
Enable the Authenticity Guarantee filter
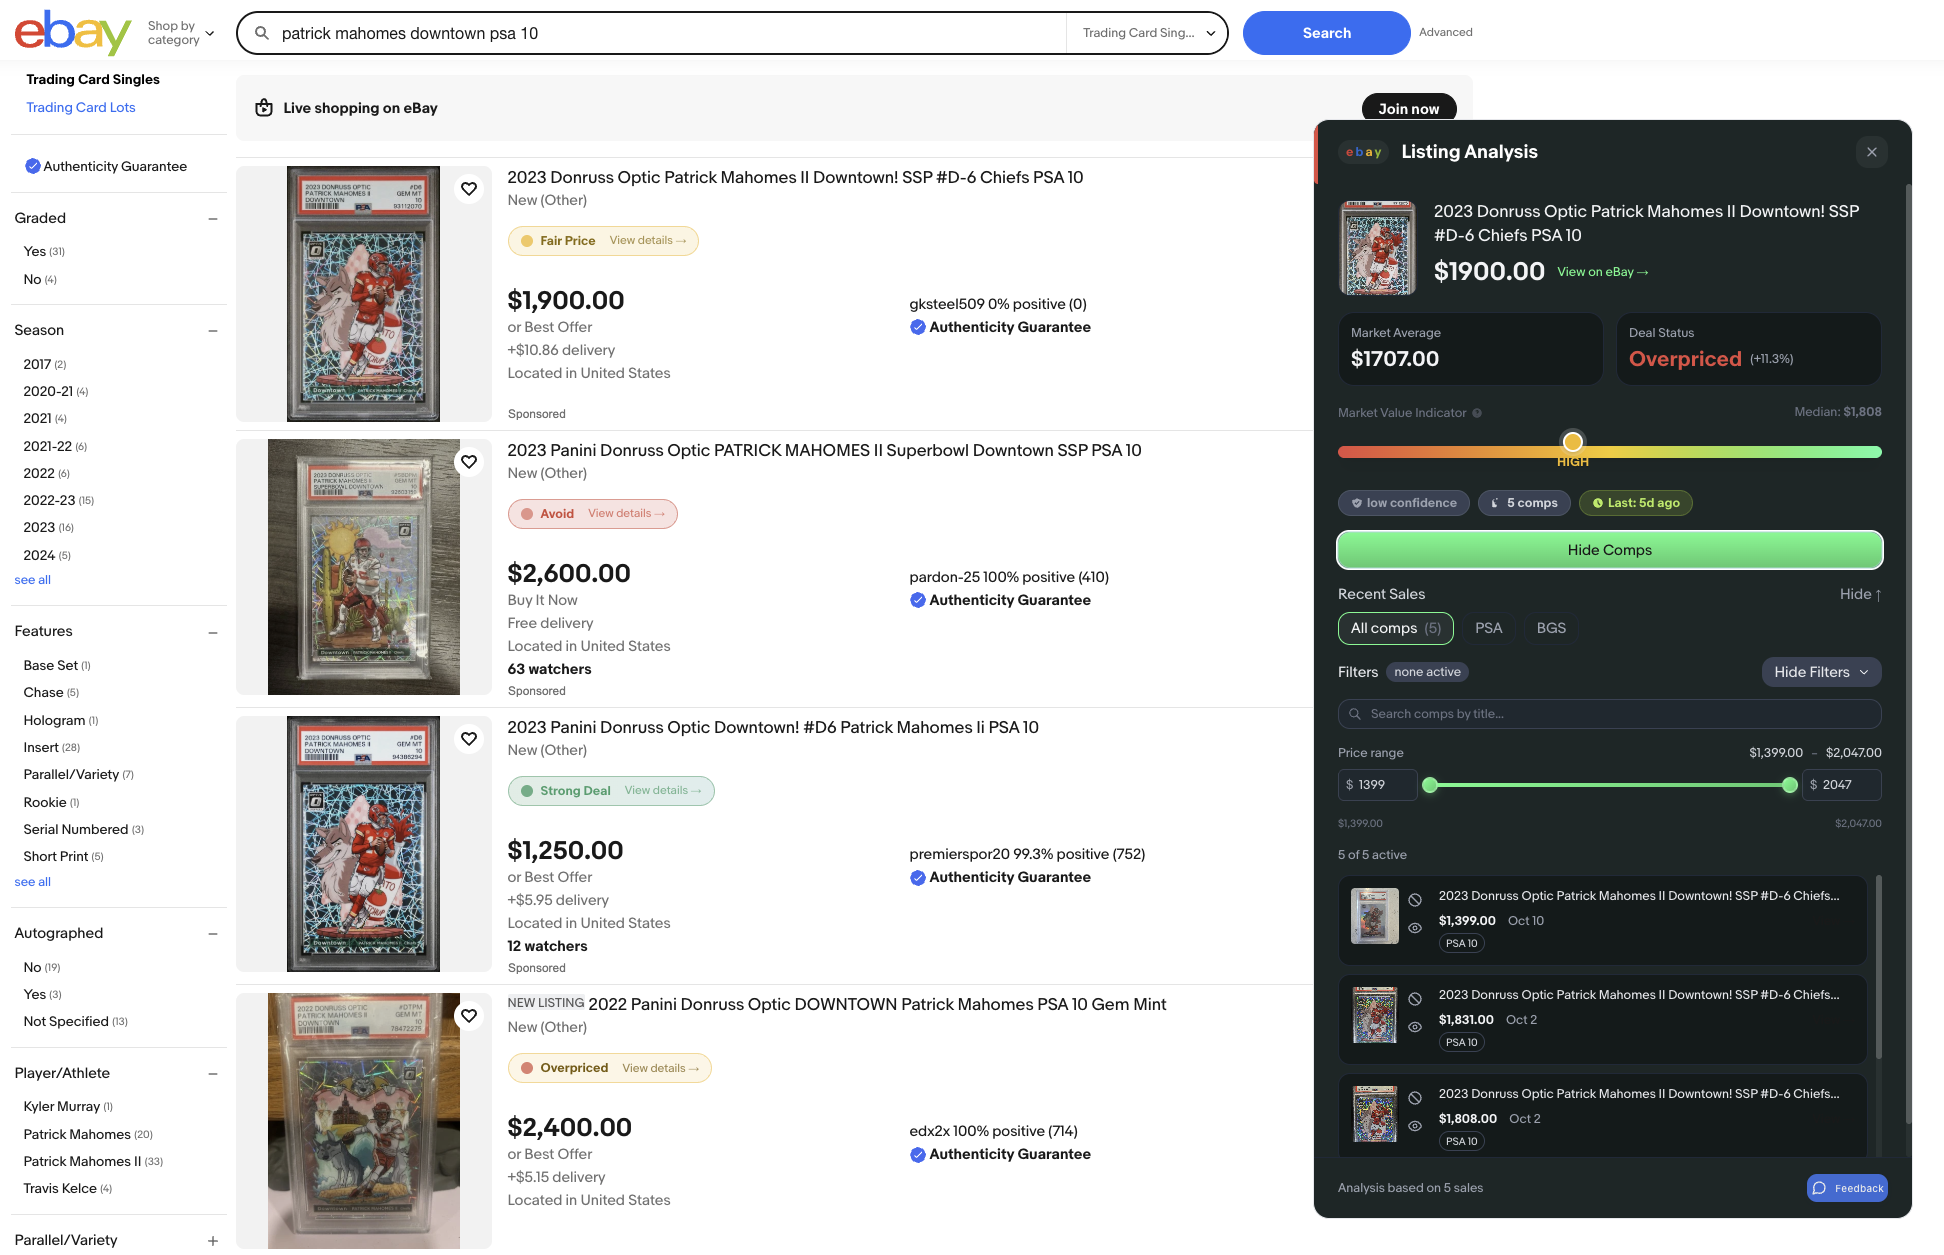33,166
